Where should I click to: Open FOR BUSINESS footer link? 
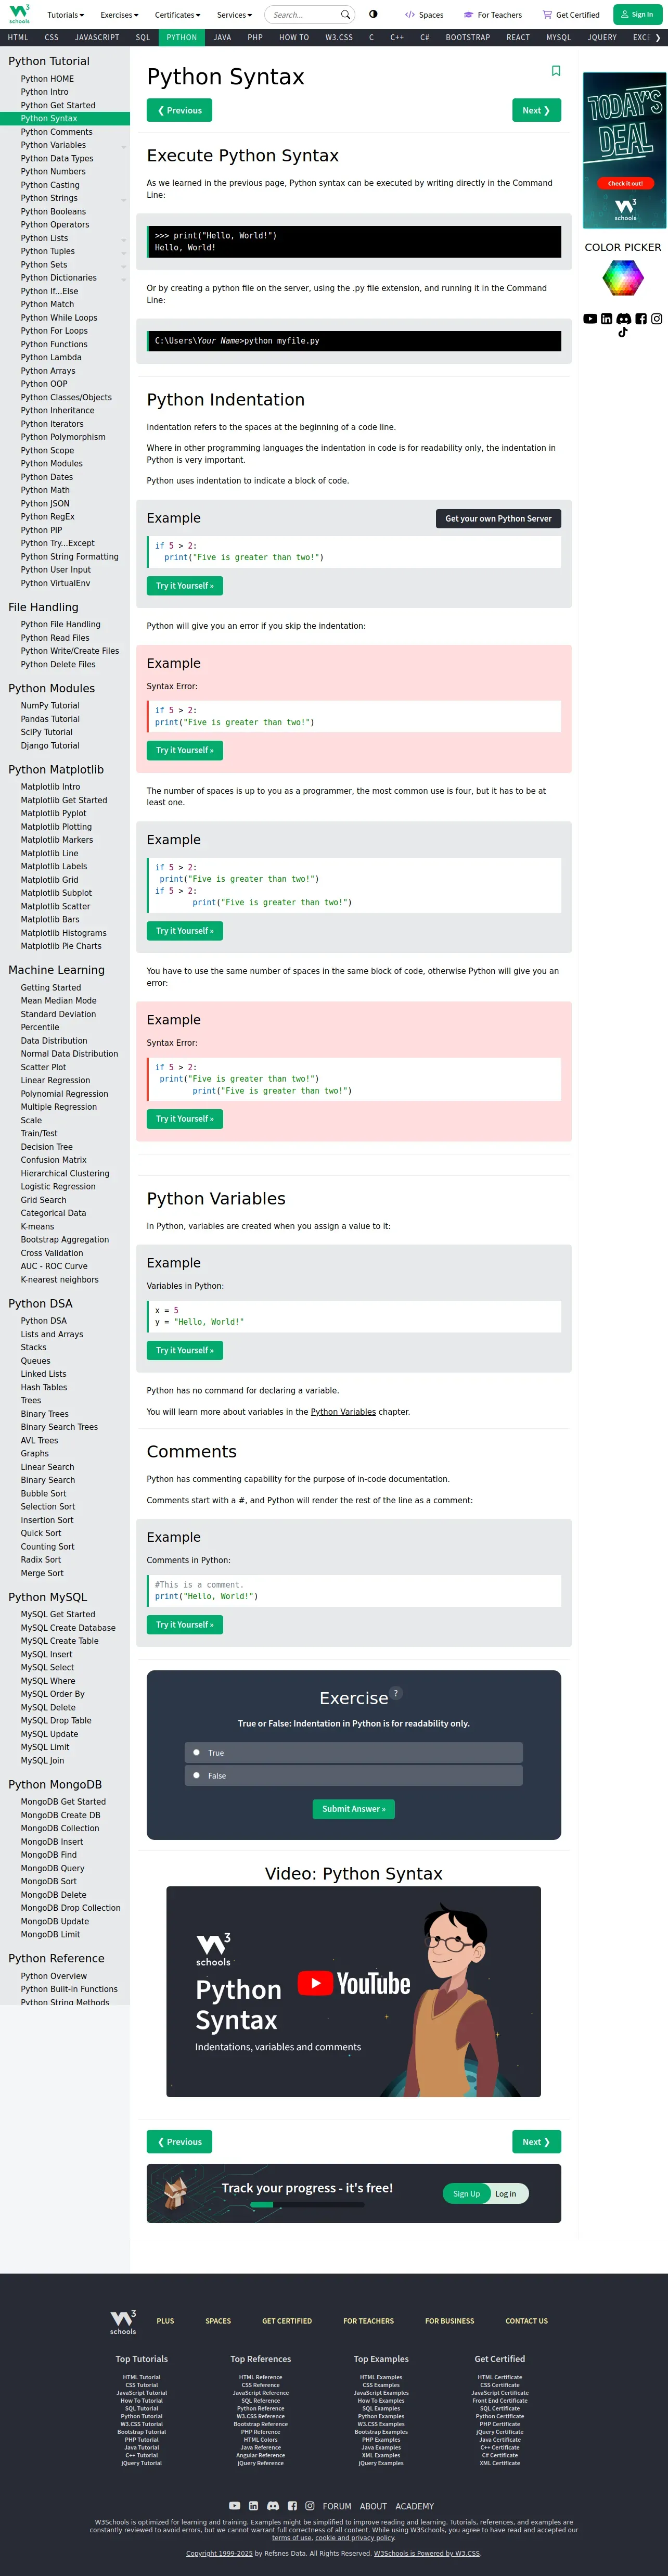point(450,2322)
